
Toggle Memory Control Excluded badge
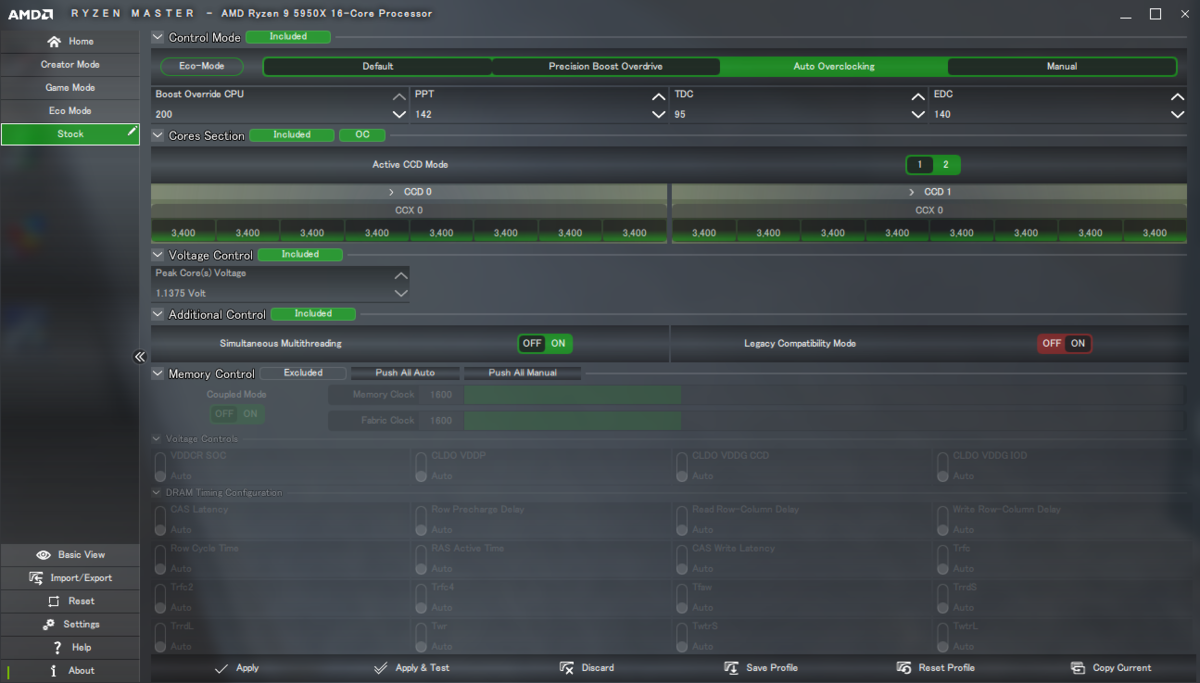pyautogui.click(x=303, y=373)
